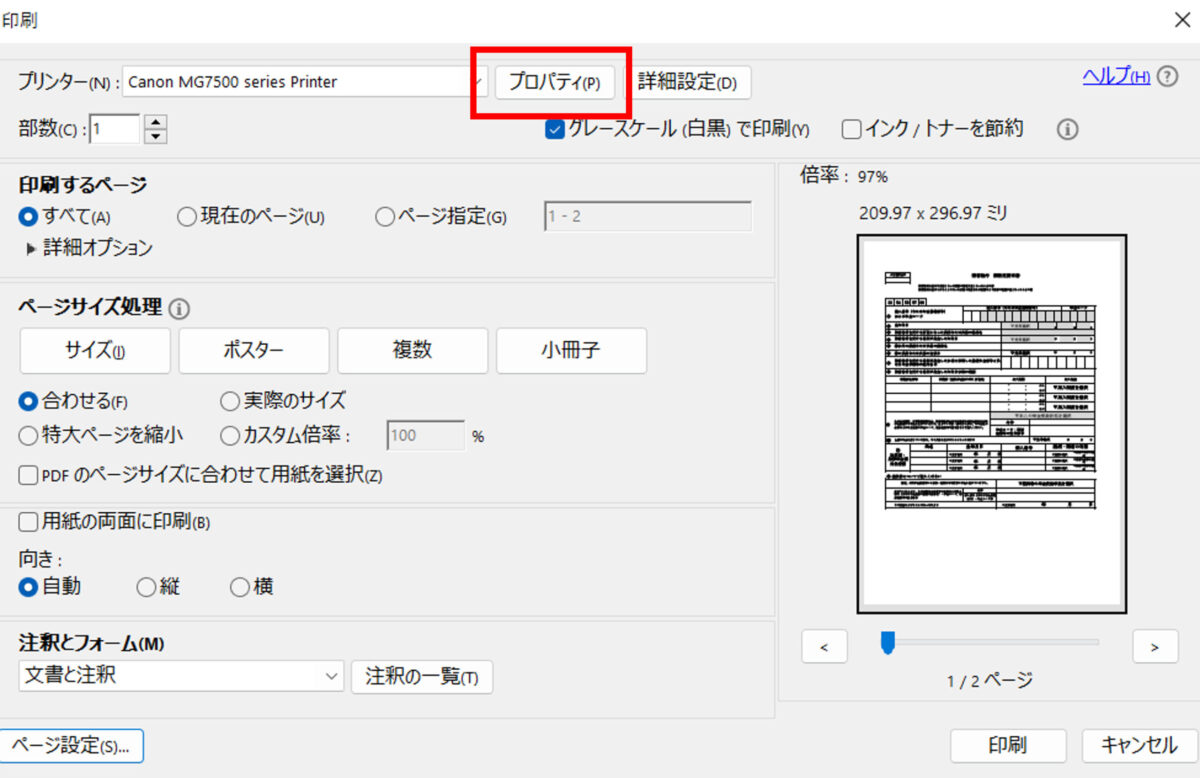Enable the ink/toner saving checkbox
1200x778 pixels.
pos(852,129)
